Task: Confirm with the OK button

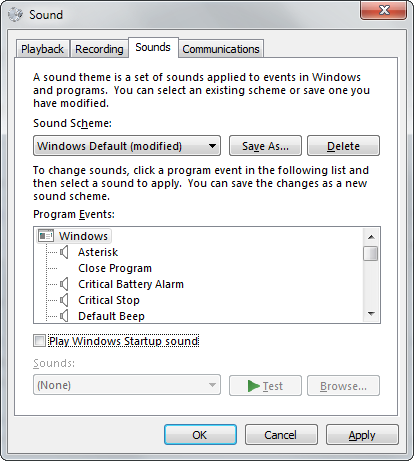Action: pyautogui.click(x=200, y=435)
